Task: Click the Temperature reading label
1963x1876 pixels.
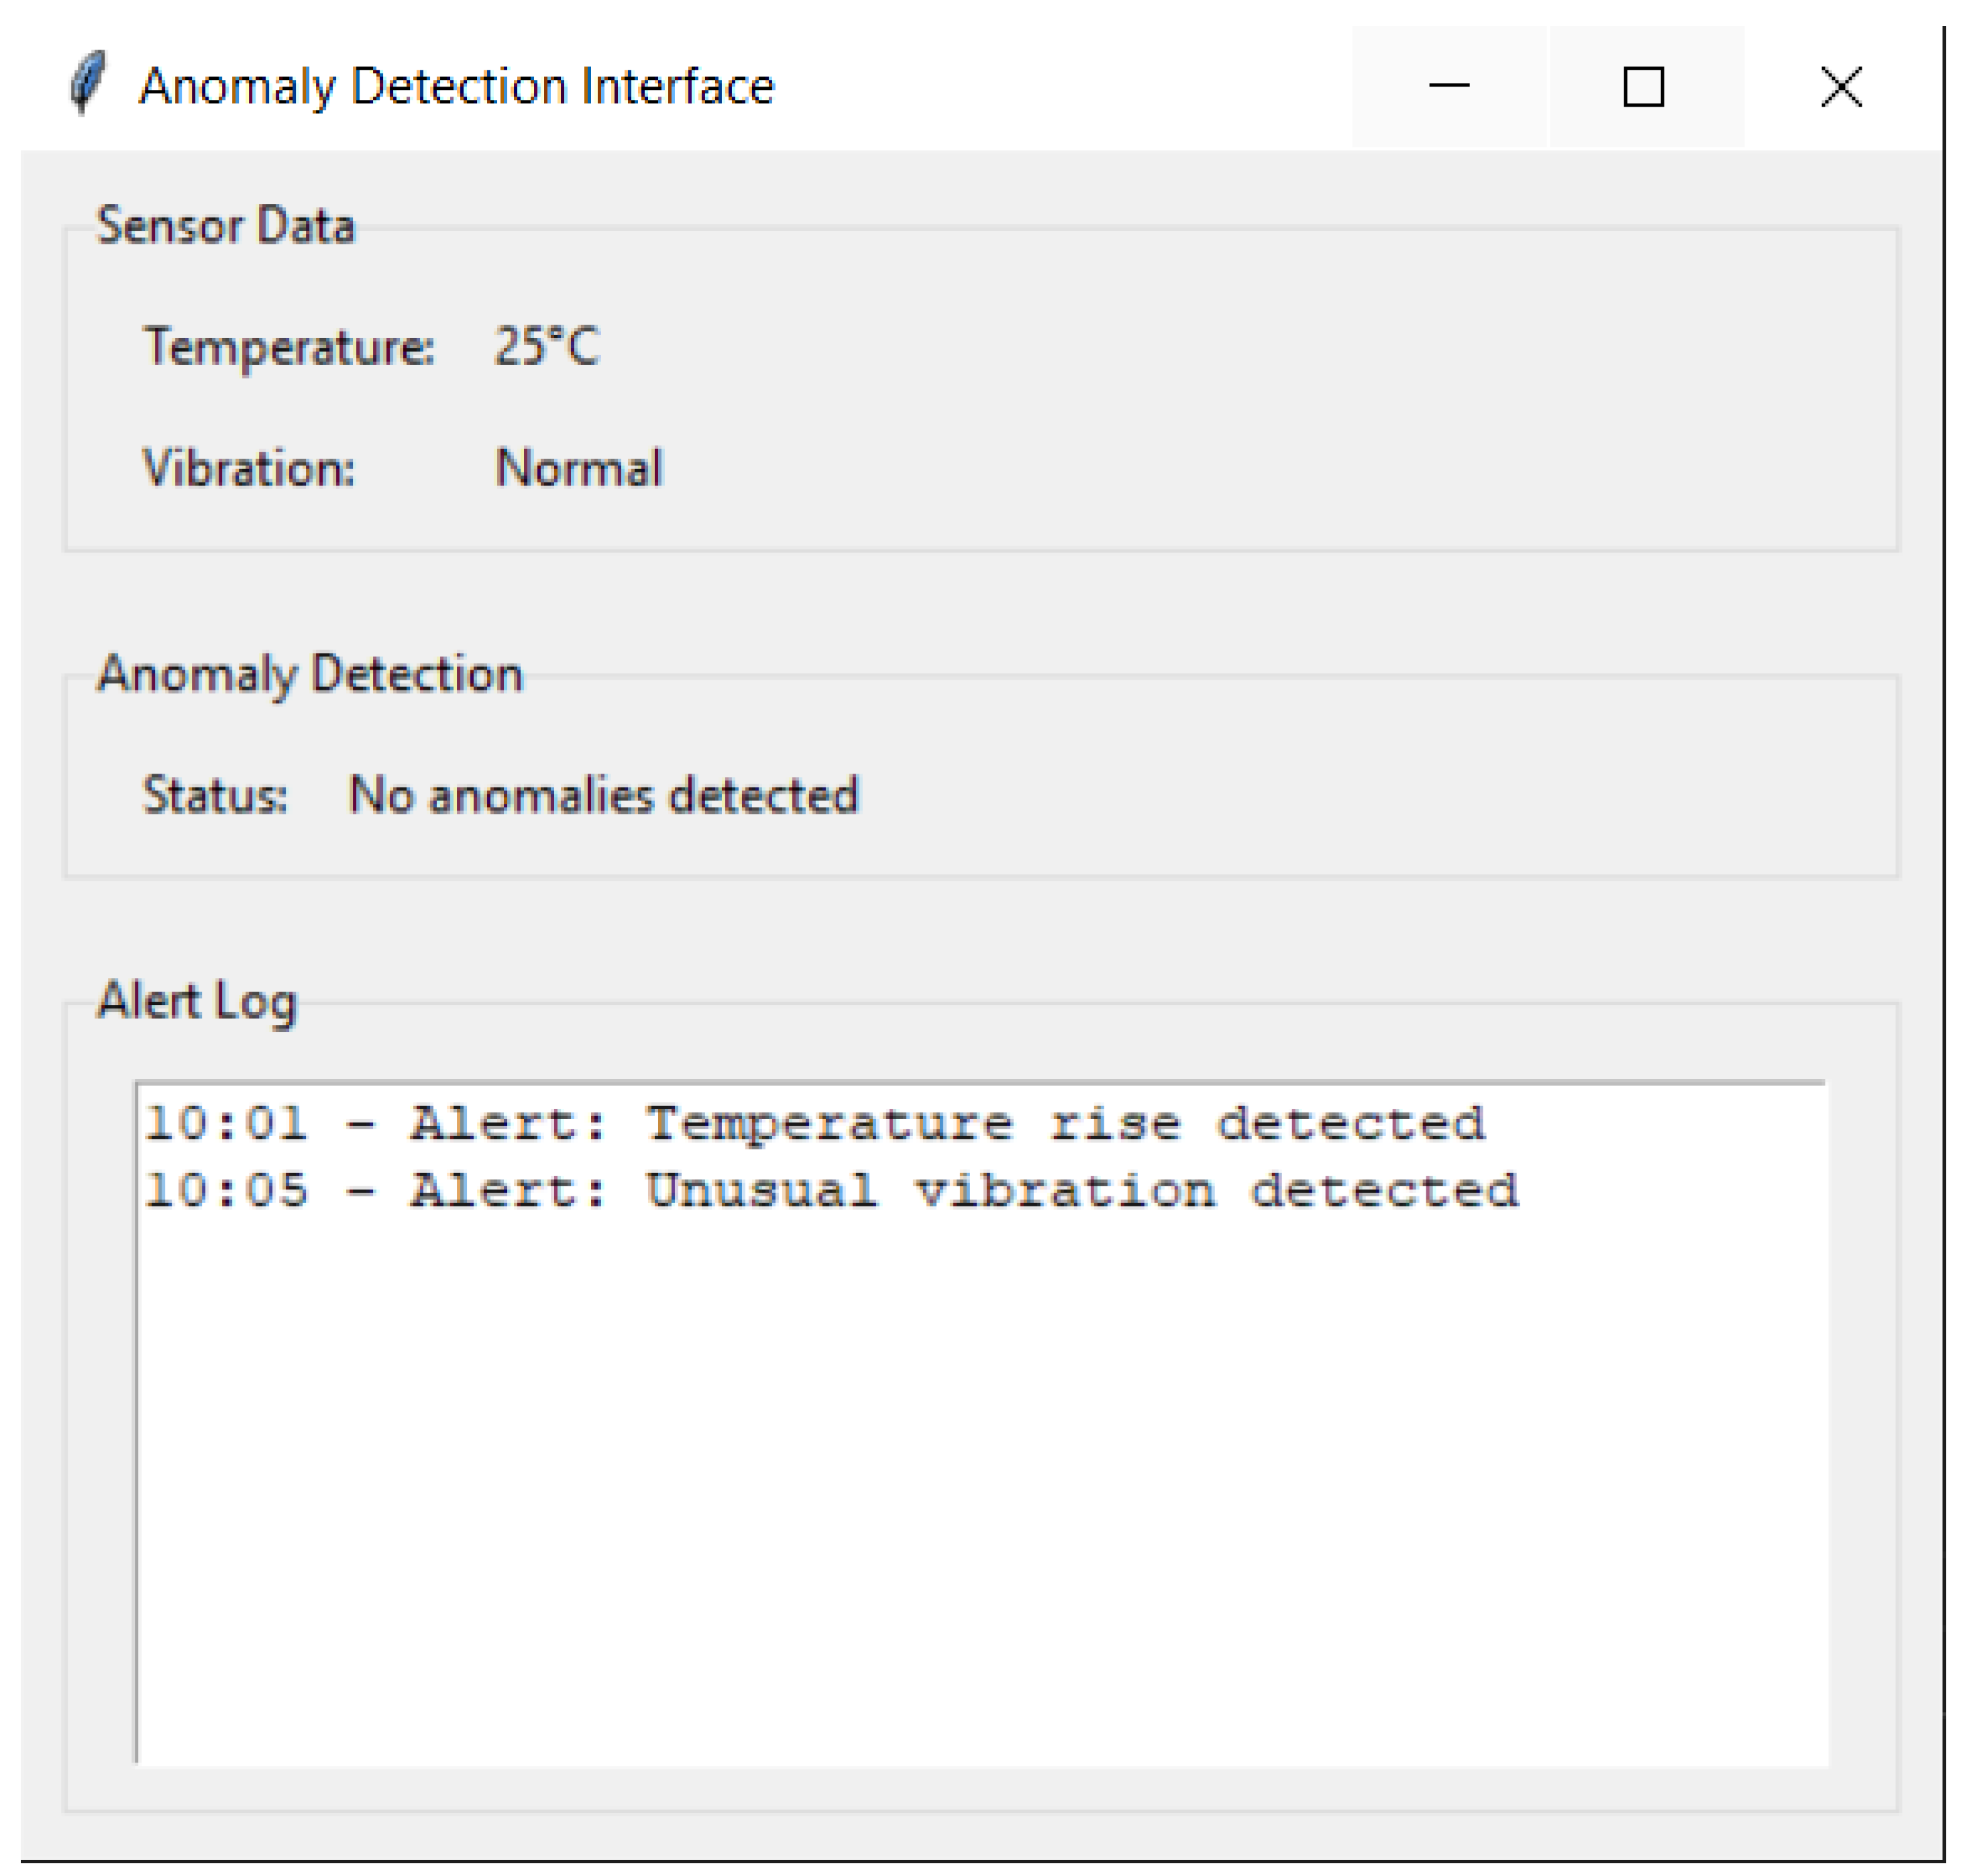Action: point(290,348)
